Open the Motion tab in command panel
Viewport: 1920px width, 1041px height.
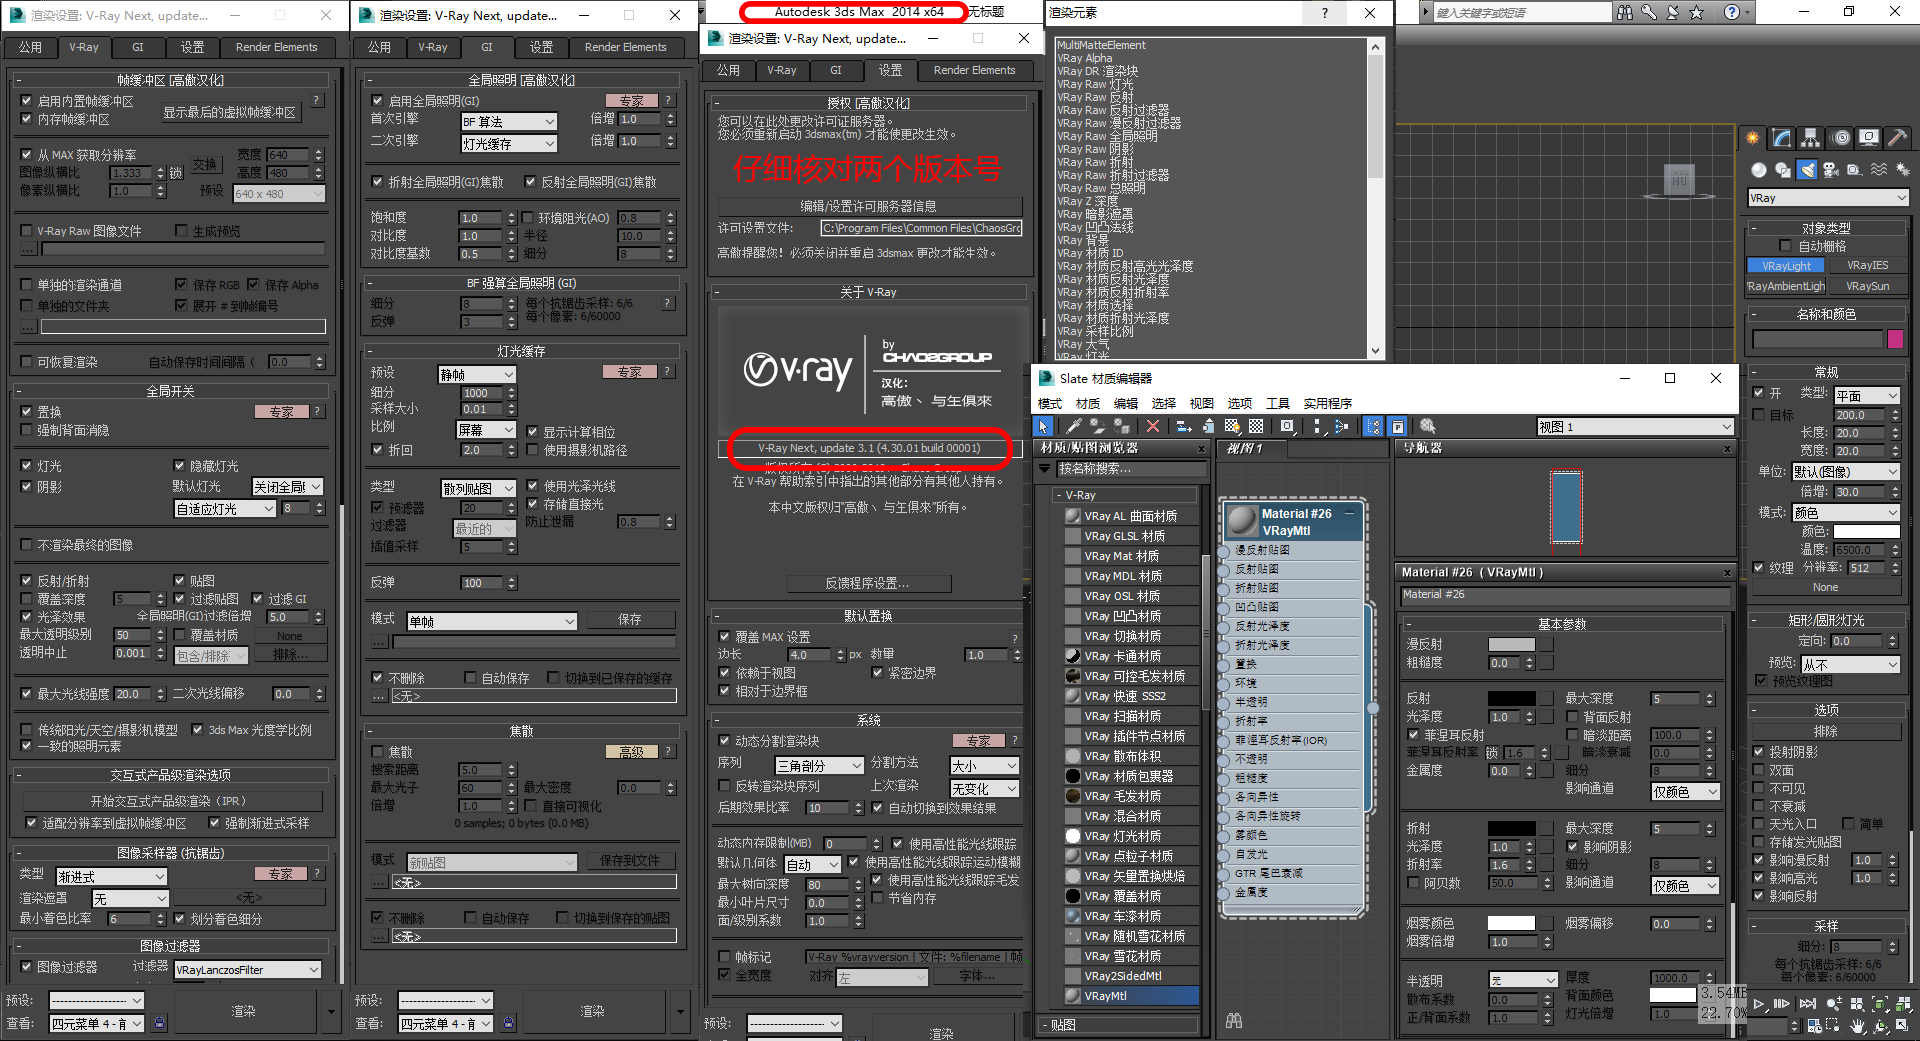[1840, 138]
